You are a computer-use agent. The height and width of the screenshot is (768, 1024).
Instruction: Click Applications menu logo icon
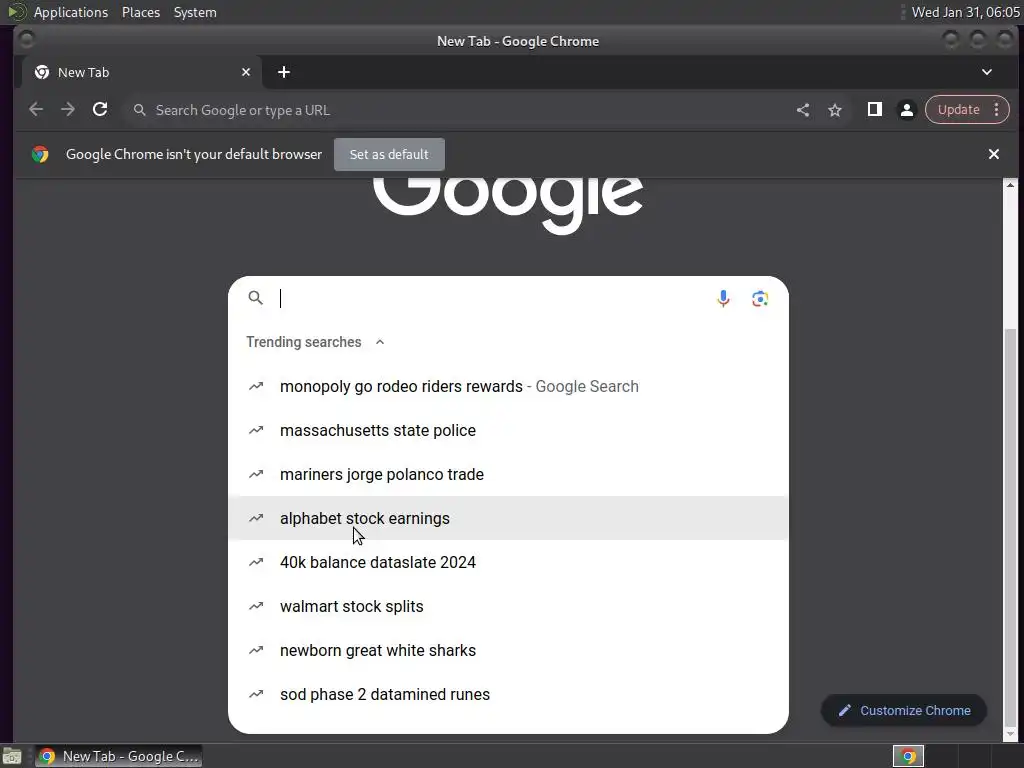(x=18, y=12)
